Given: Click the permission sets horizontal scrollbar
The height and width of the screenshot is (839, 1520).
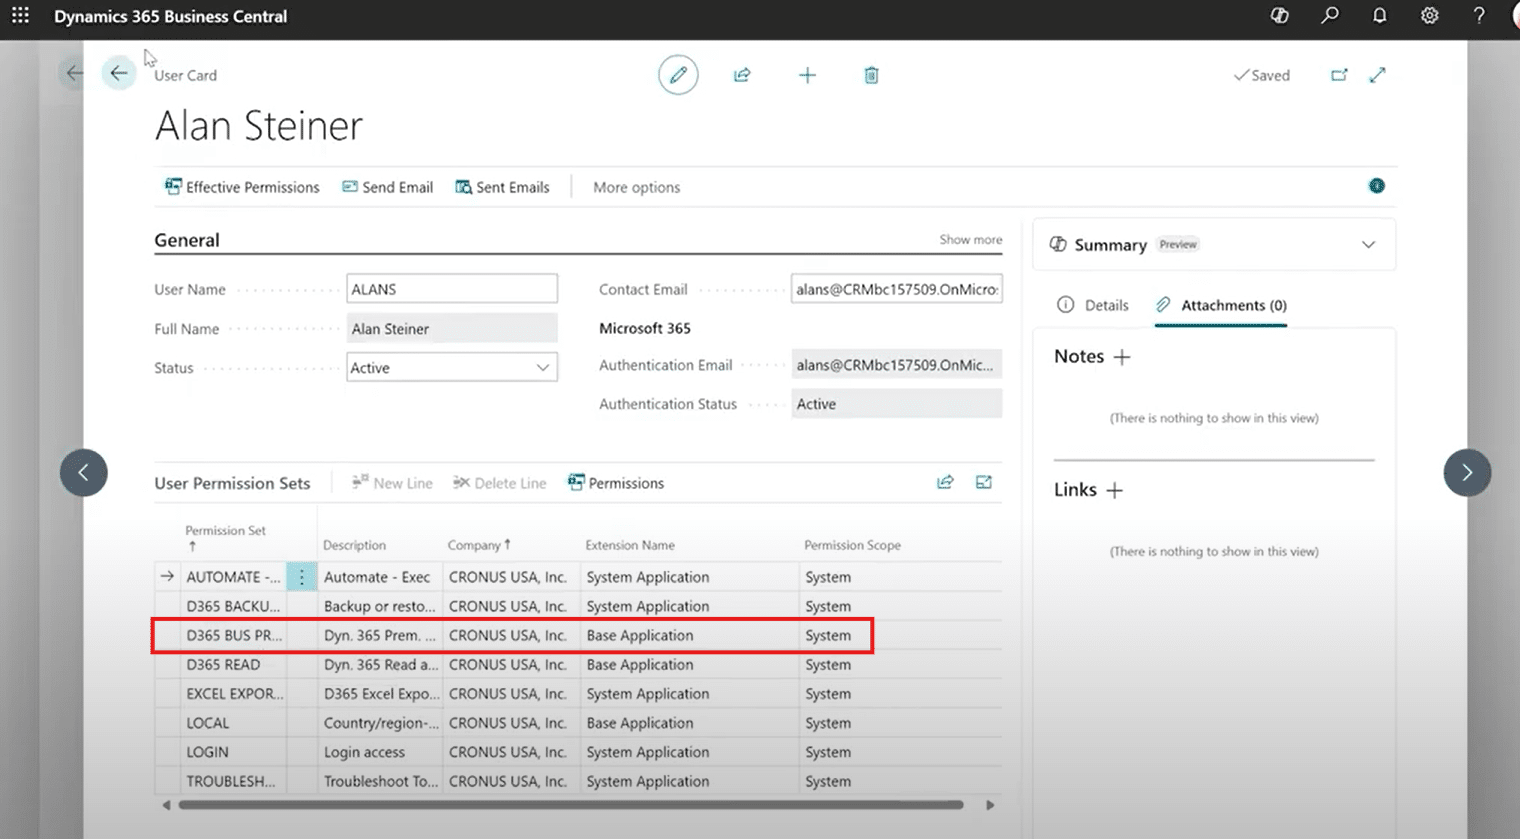Looking at the screenshot, I should click(570, 805).
